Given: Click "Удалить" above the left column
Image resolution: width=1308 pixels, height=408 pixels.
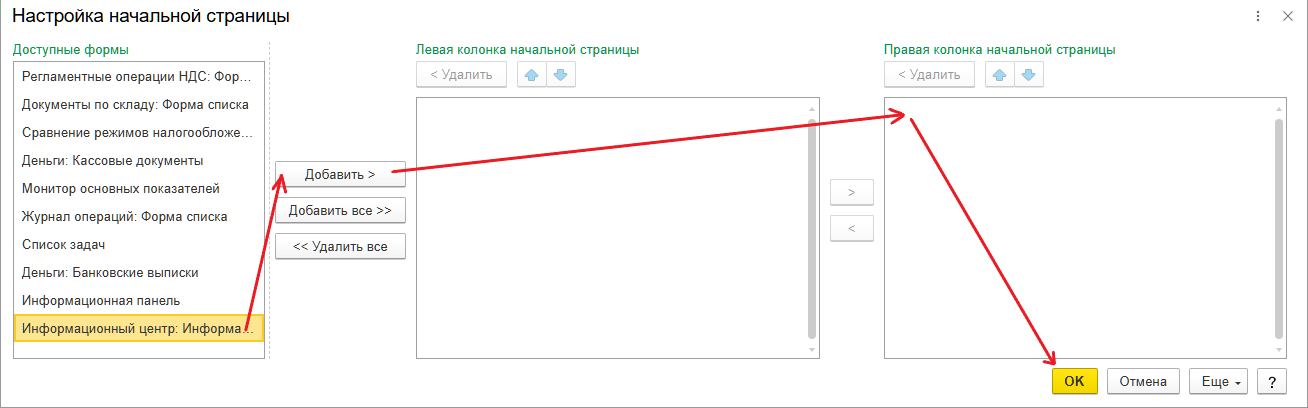Looking at the screenshot, I should click(461, 75).
